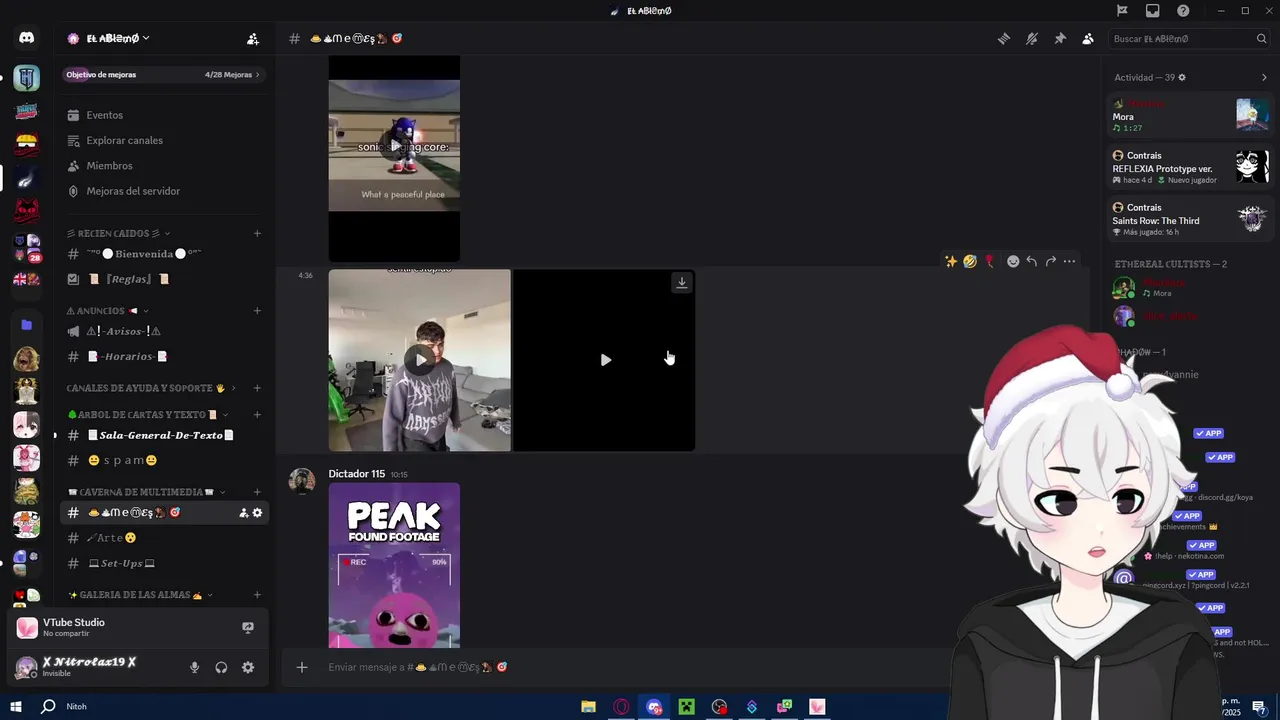Expand the Actividad panel chevron
Viewport: 1280px width, 720px height.
coord(1264,77)
